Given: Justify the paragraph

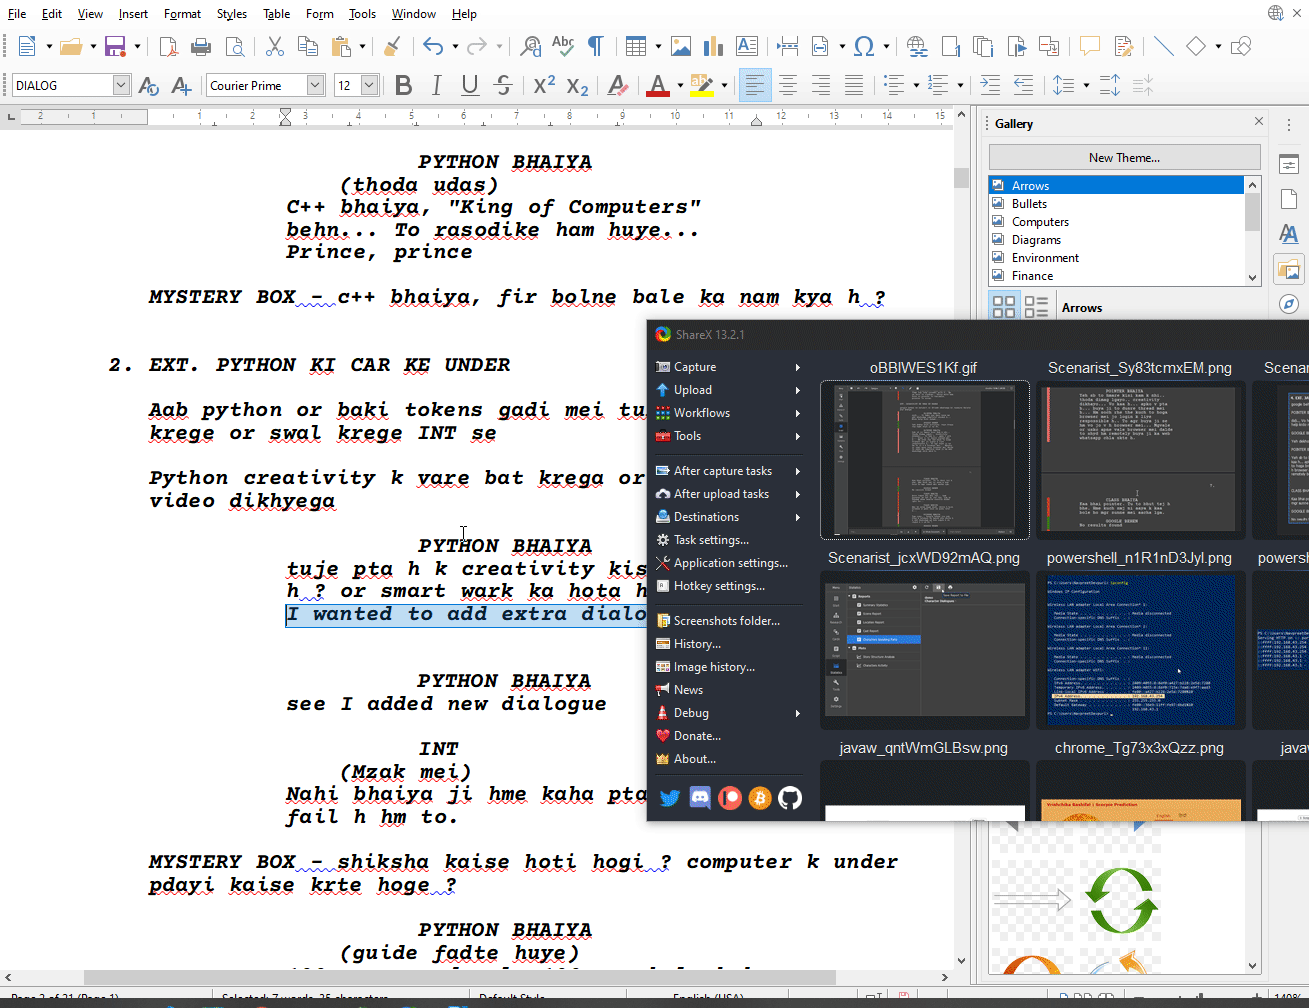Looking at the screenshot, I should point(854,86).
